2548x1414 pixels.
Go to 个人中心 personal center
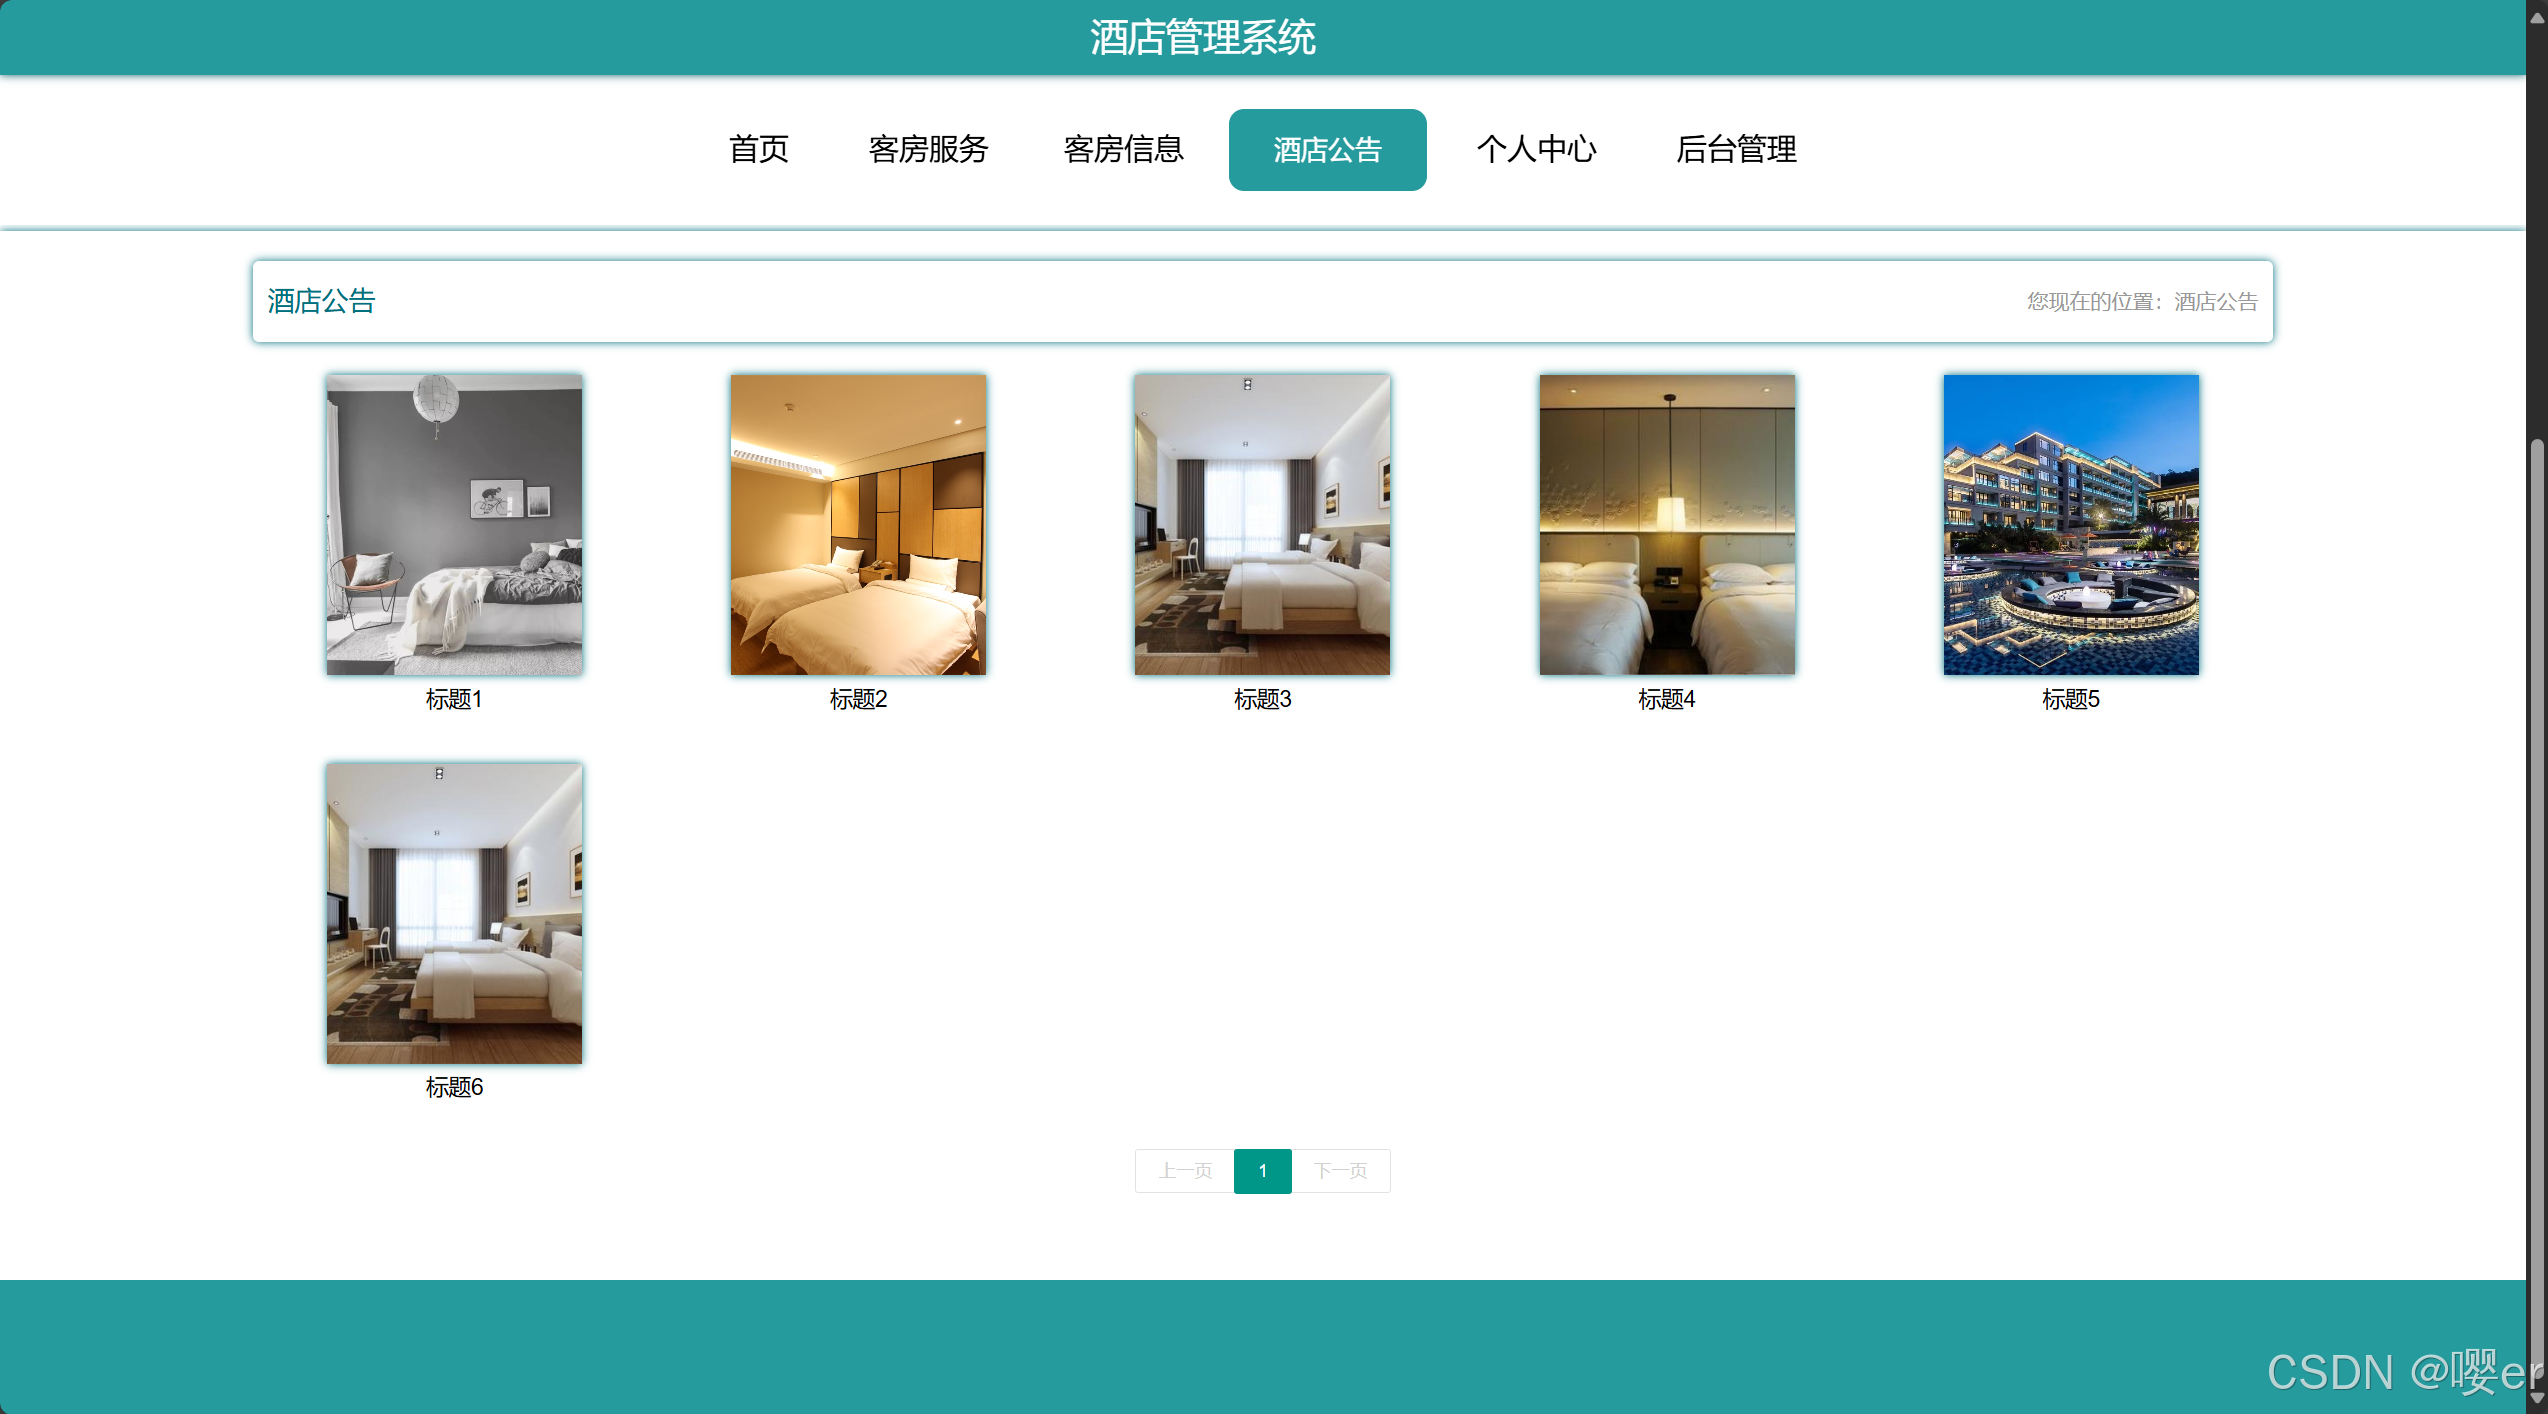pyautogui.click(x=1537, y=150)
